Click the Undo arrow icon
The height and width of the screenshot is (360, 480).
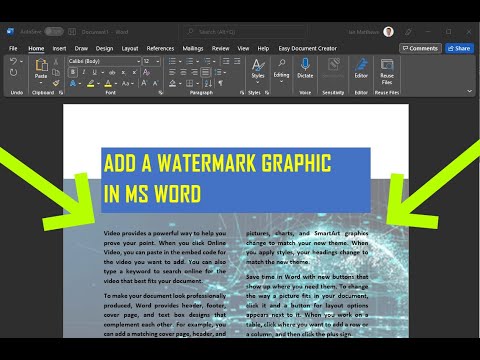pos(13,61)
